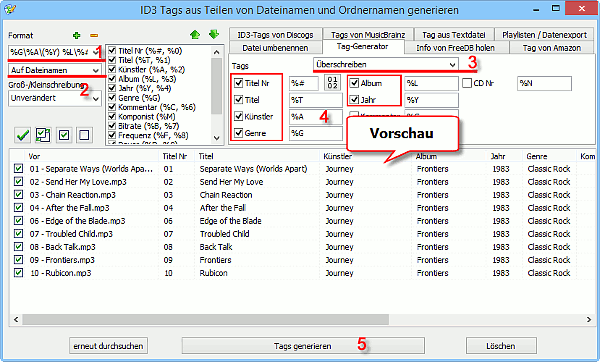Image resolution: width=600 pixels, height=362 pixels.
Task: Click the Jahr '%Y' input field
Action: [x=431, y=100]
